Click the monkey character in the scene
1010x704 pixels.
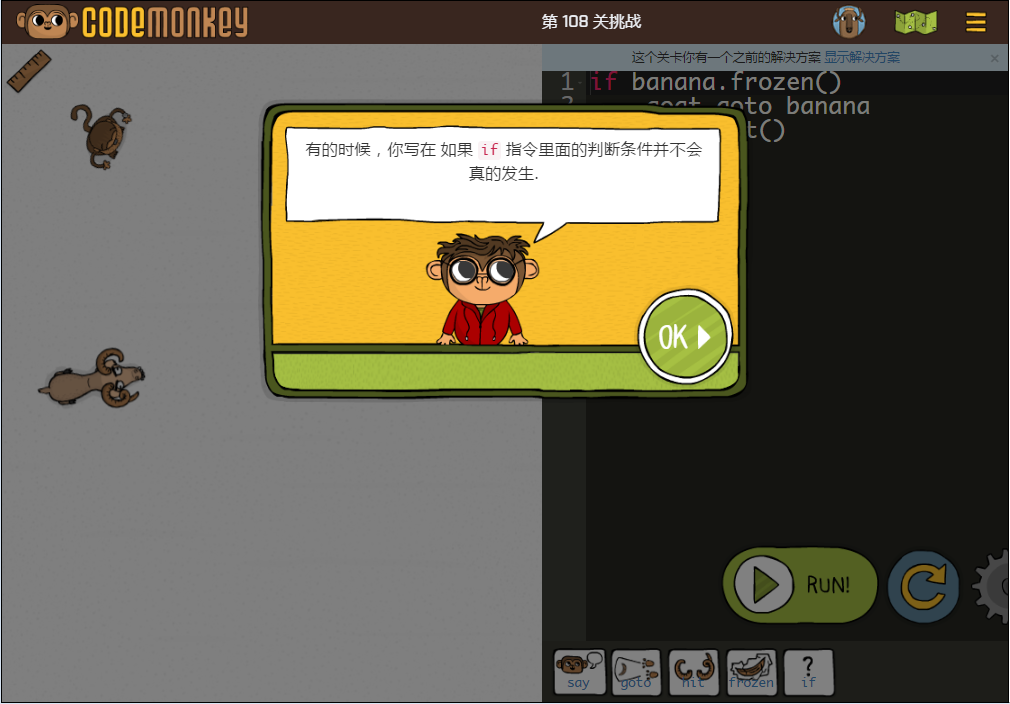tap(101, 136)
